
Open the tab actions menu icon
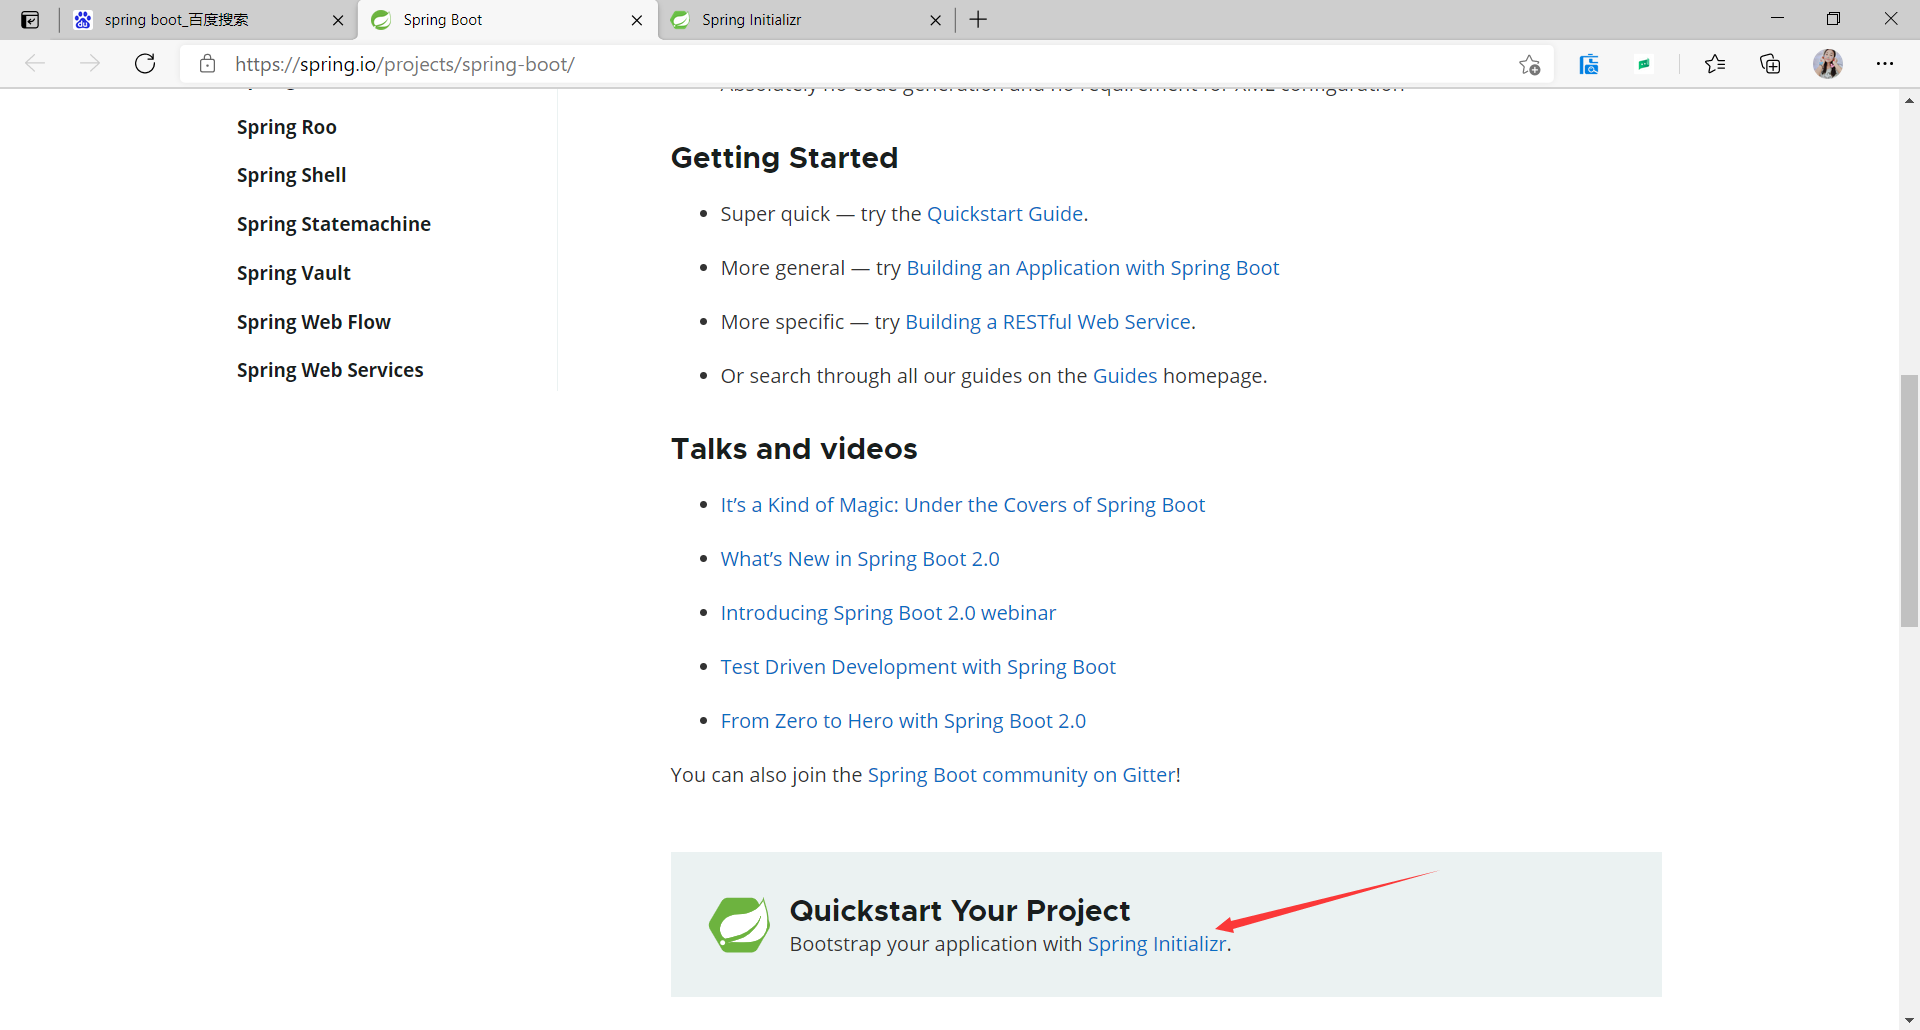point(30,20)
